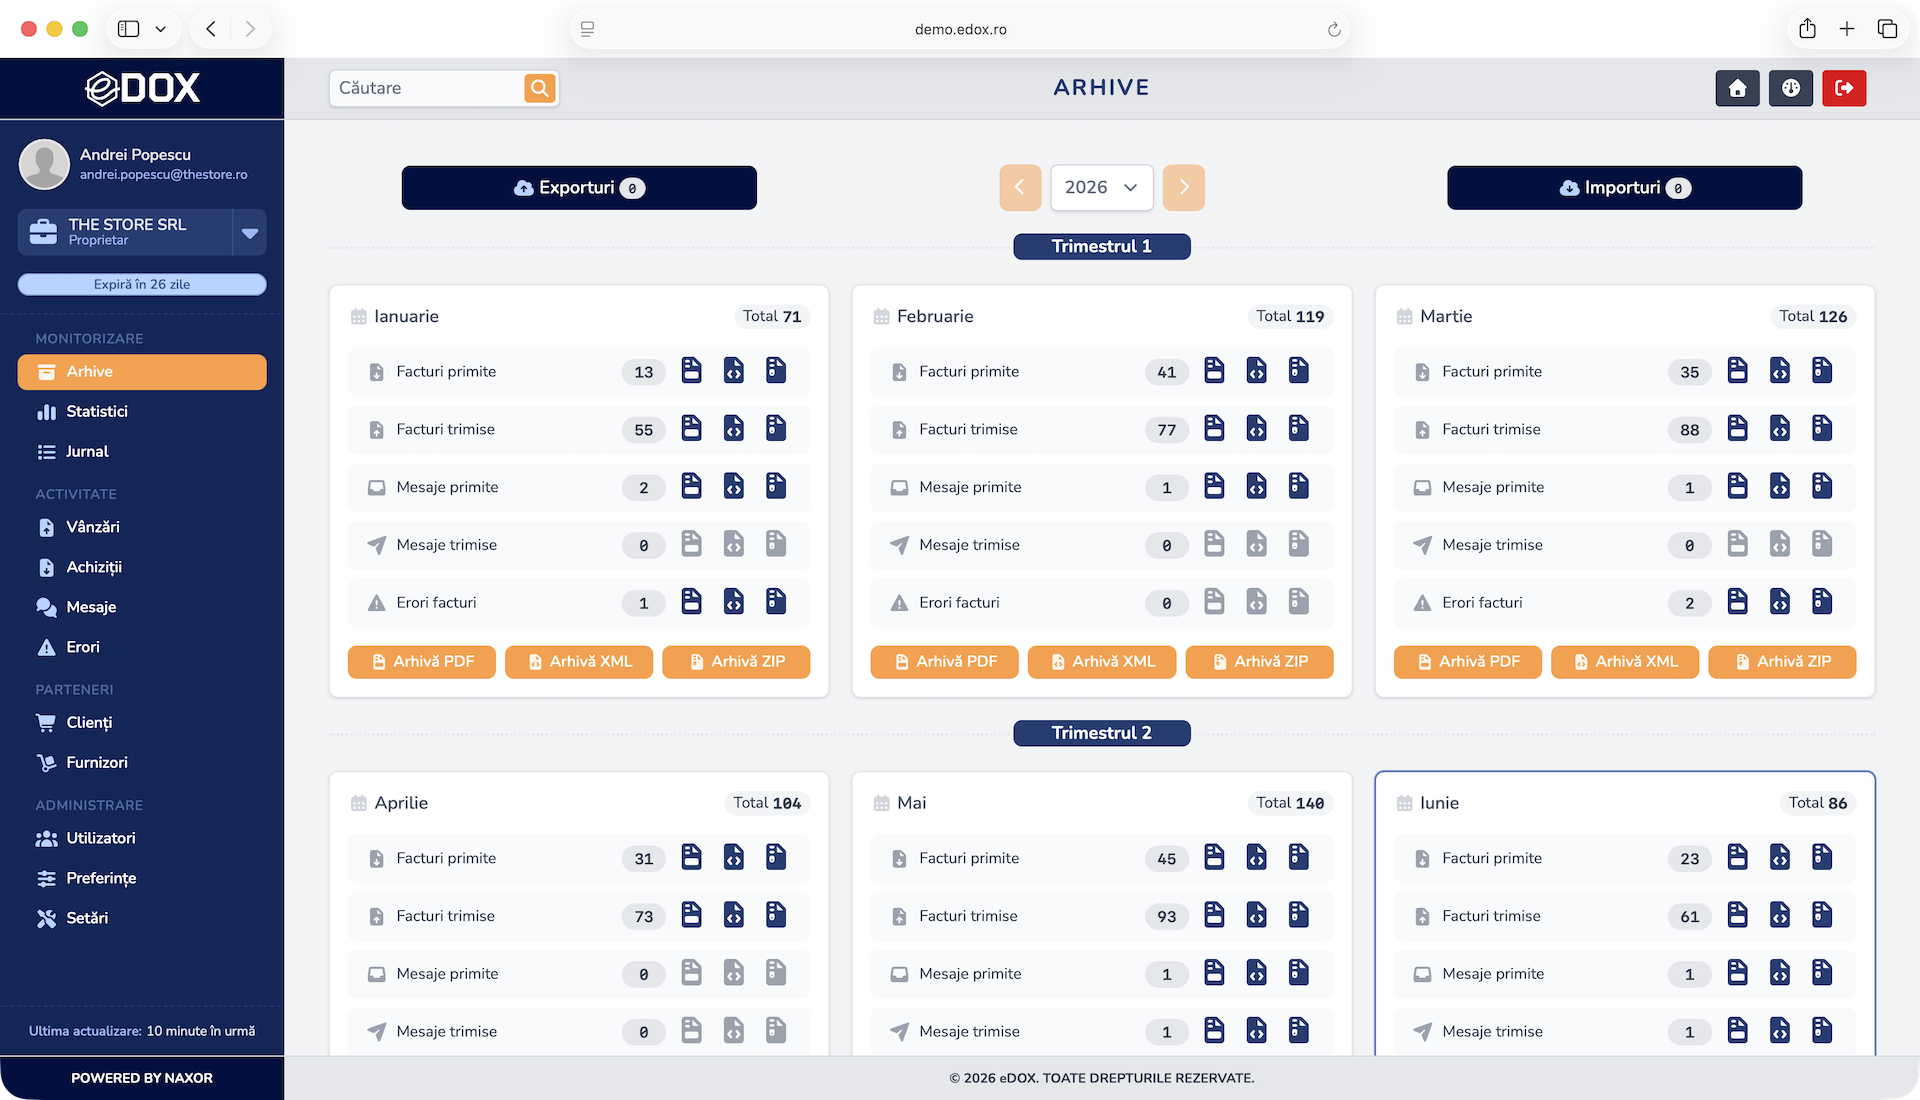Open Statistici in the sidebar
Viewport: 1920px width, 1100px height.
tap(96, 412)
